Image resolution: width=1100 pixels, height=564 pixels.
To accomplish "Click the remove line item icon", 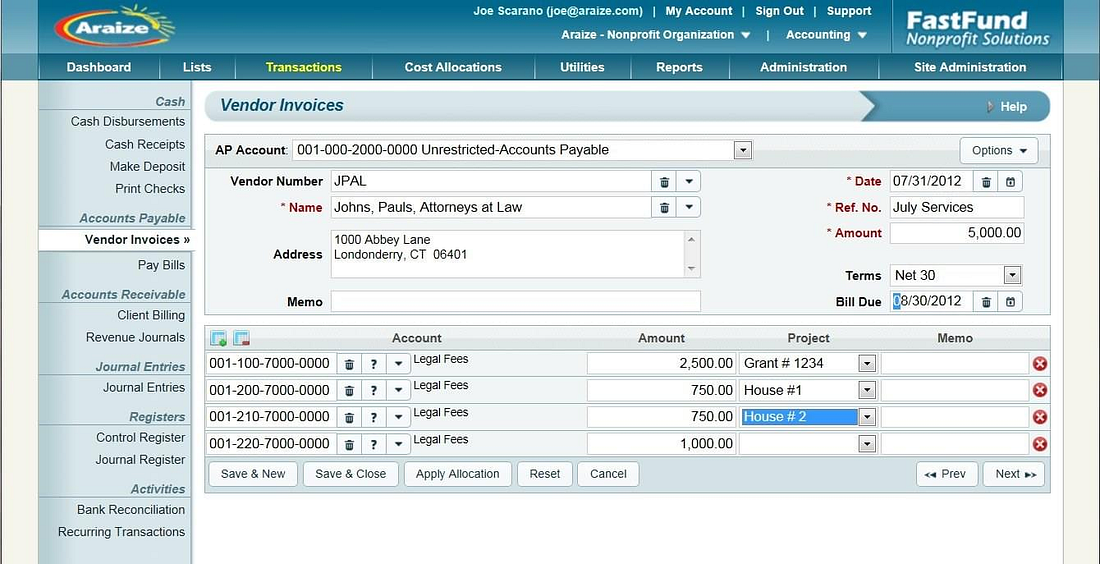I will pyautogui.click(x=241, y=338).
